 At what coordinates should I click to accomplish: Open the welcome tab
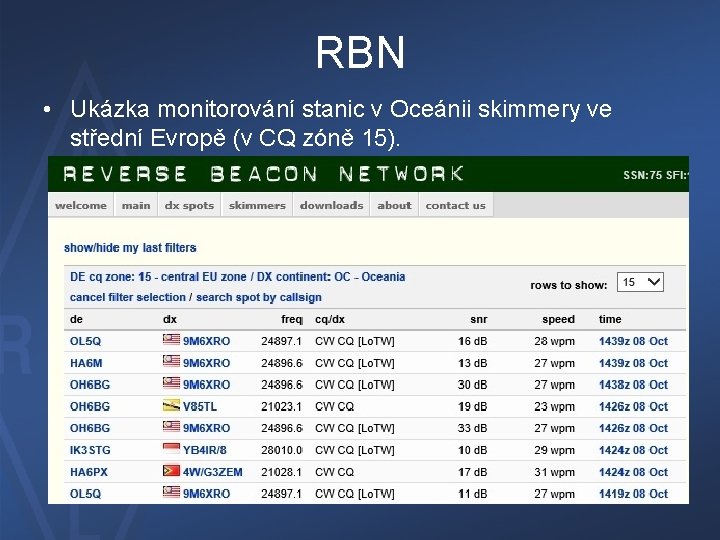point(81,205)
